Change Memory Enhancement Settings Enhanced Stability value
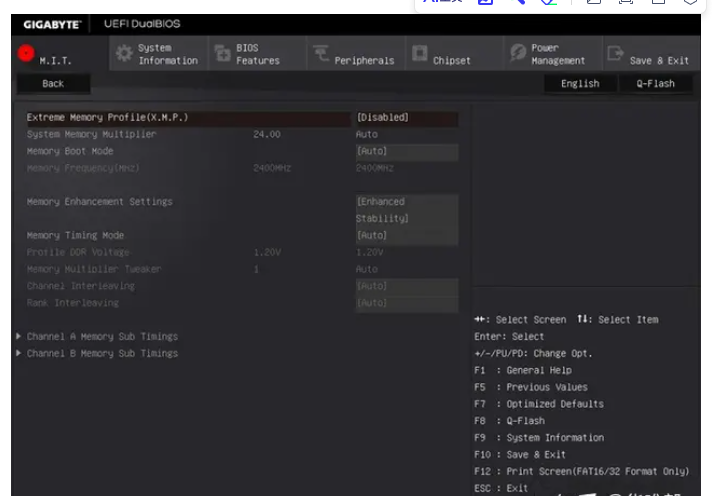This screenshot has height=496, width=722. [405, 210]
